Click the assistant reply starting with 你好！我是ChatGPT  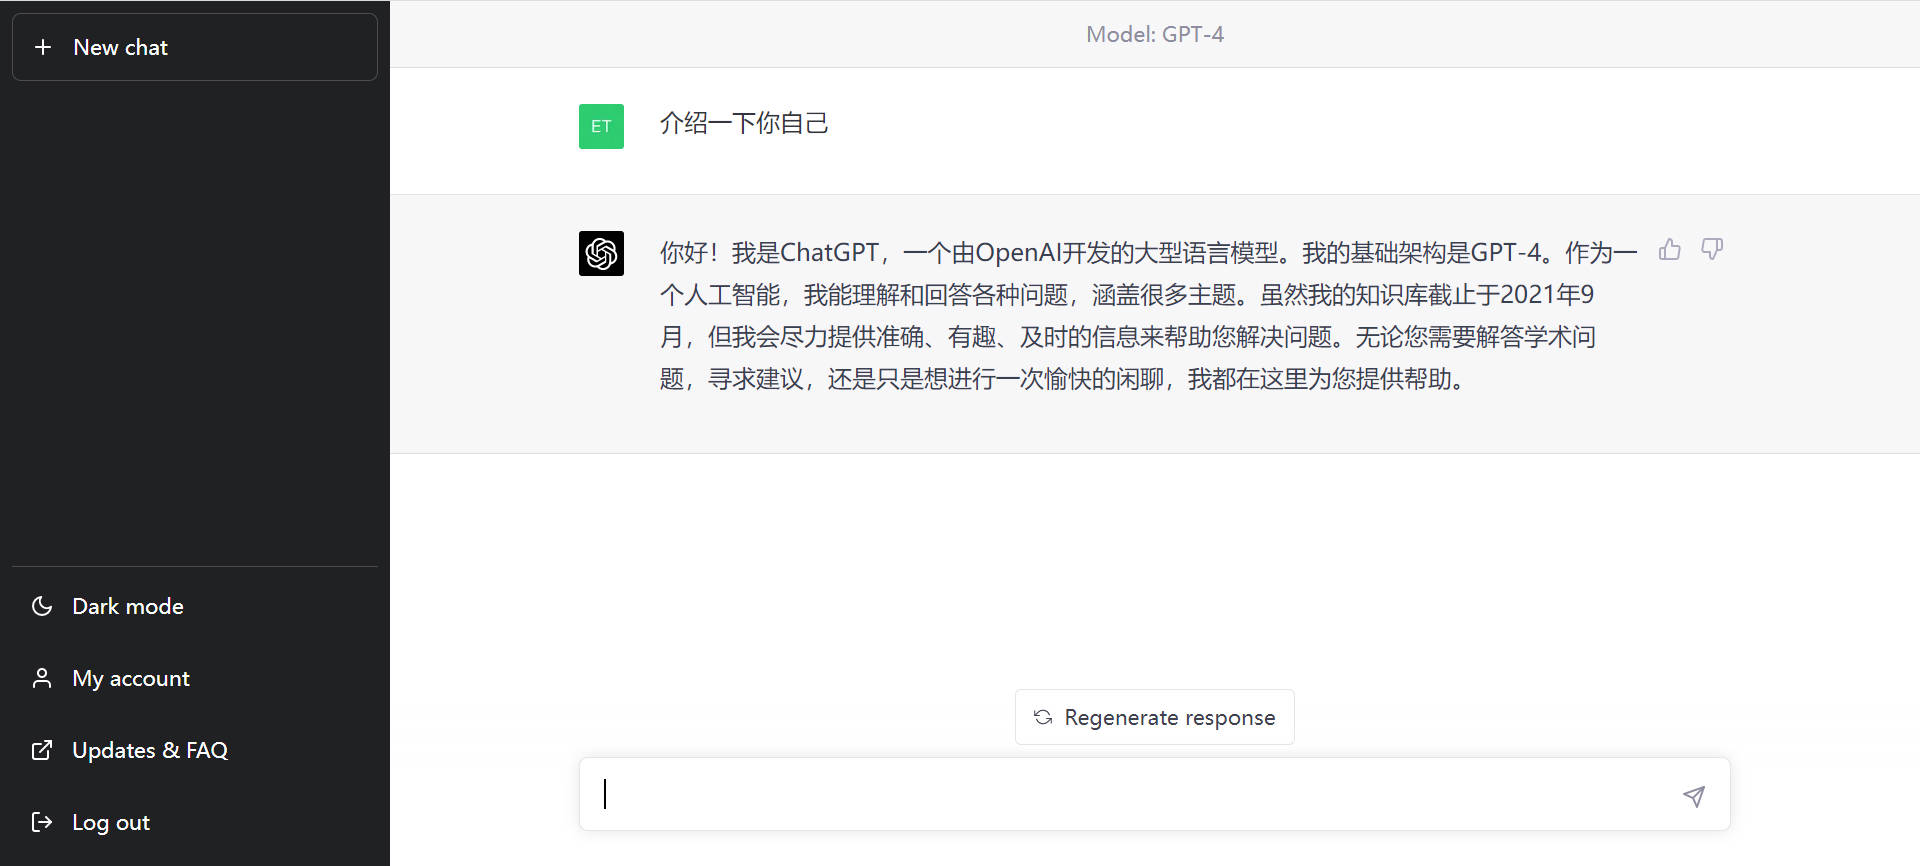click(1148, 315)
